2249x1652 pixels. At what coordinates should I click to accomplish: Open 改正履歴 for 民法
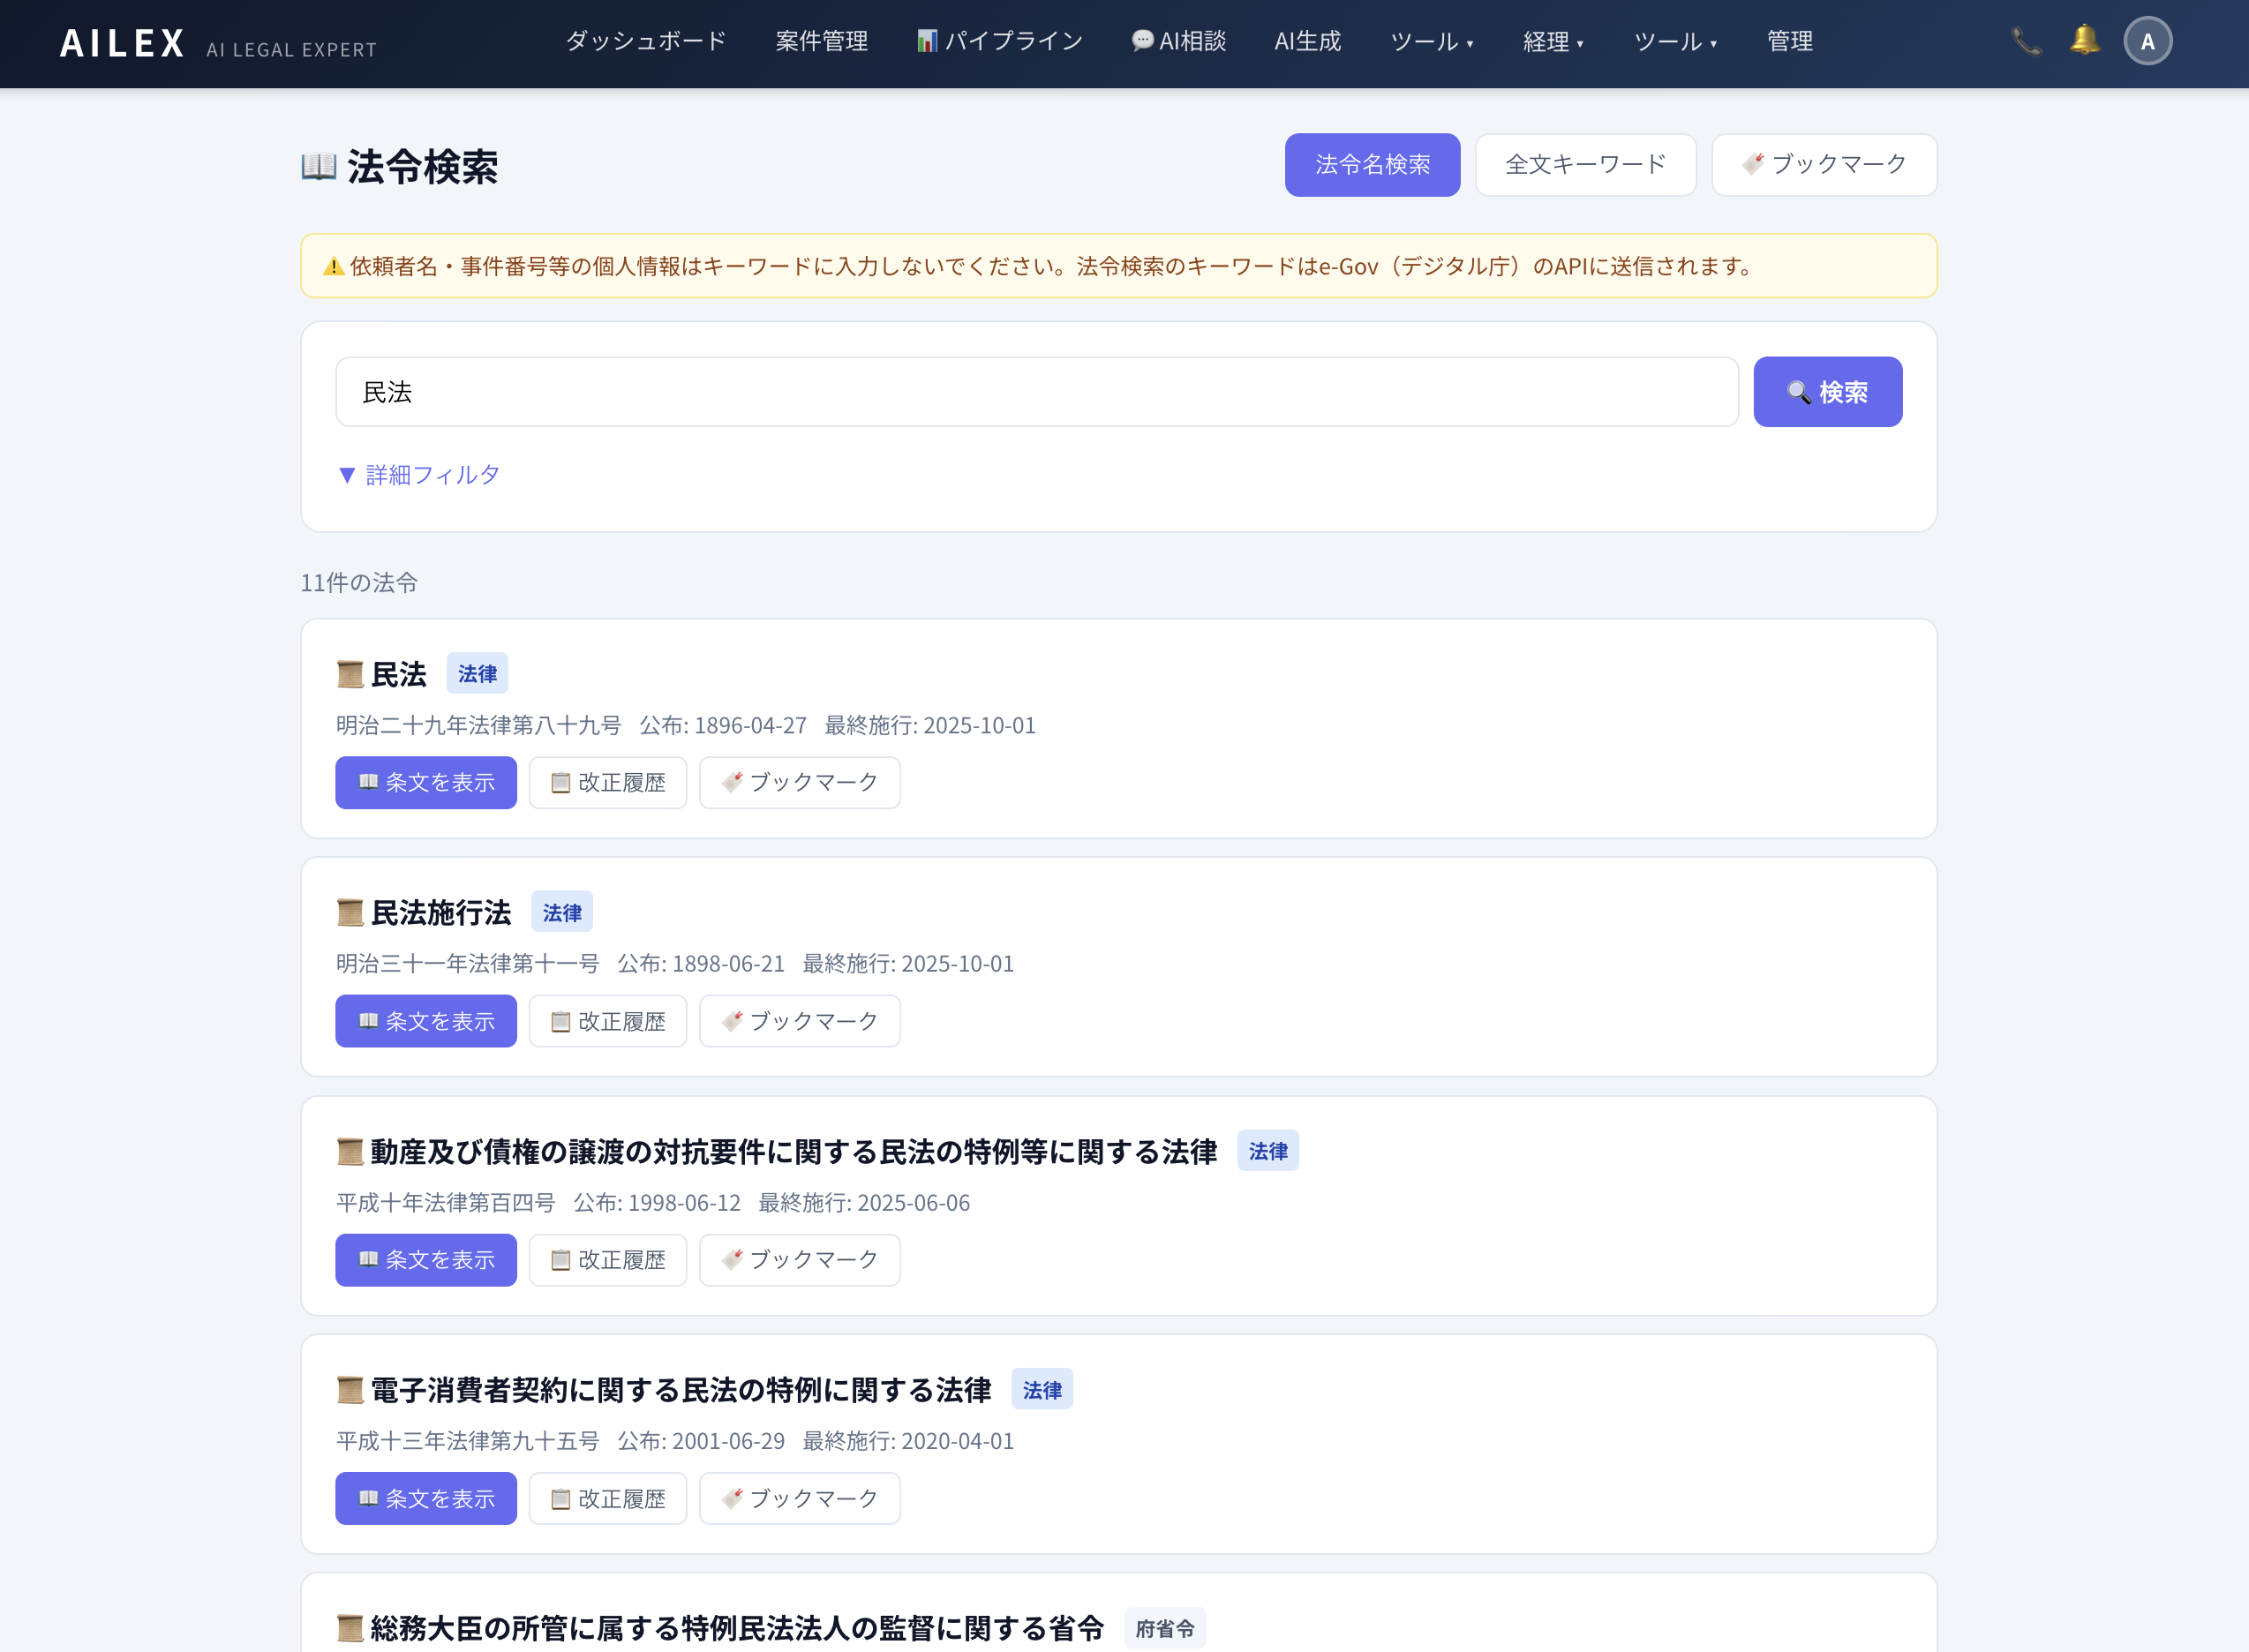tap(608, 783)
